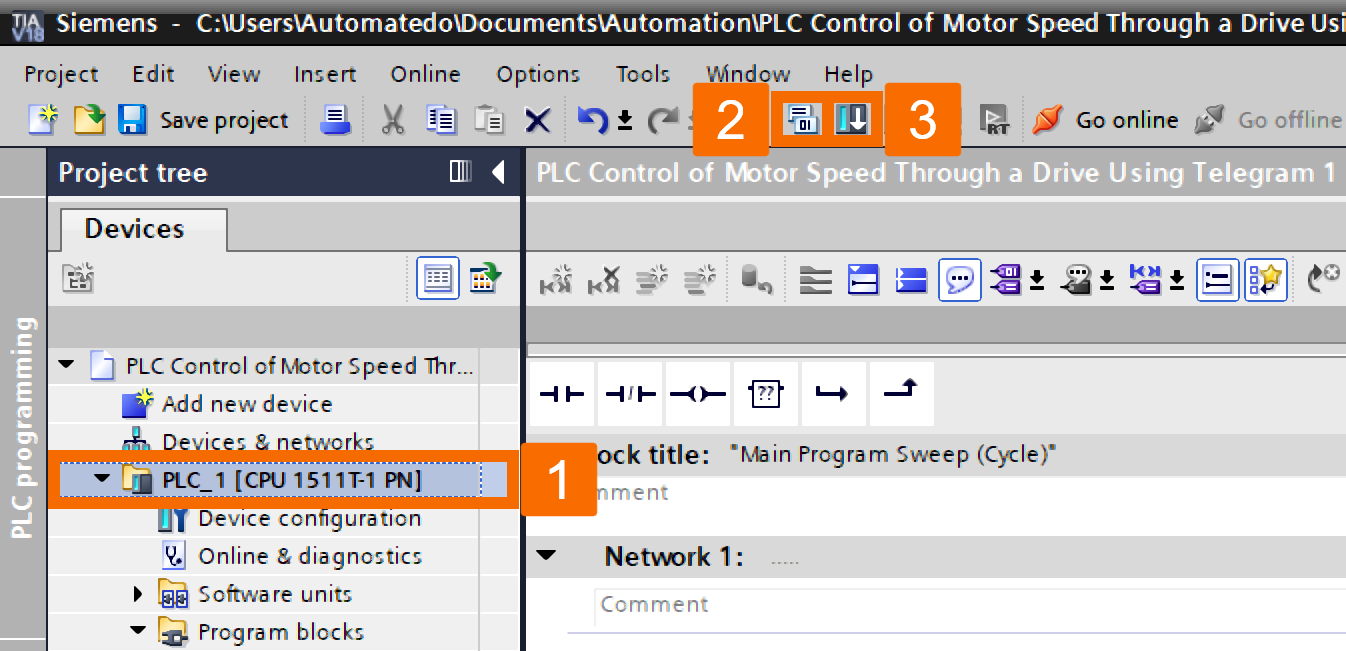The height and width of the screenshot is (651, 1346).
Task: Expand the Software units node
Action: pyautogui.click(x=139, y=594)
